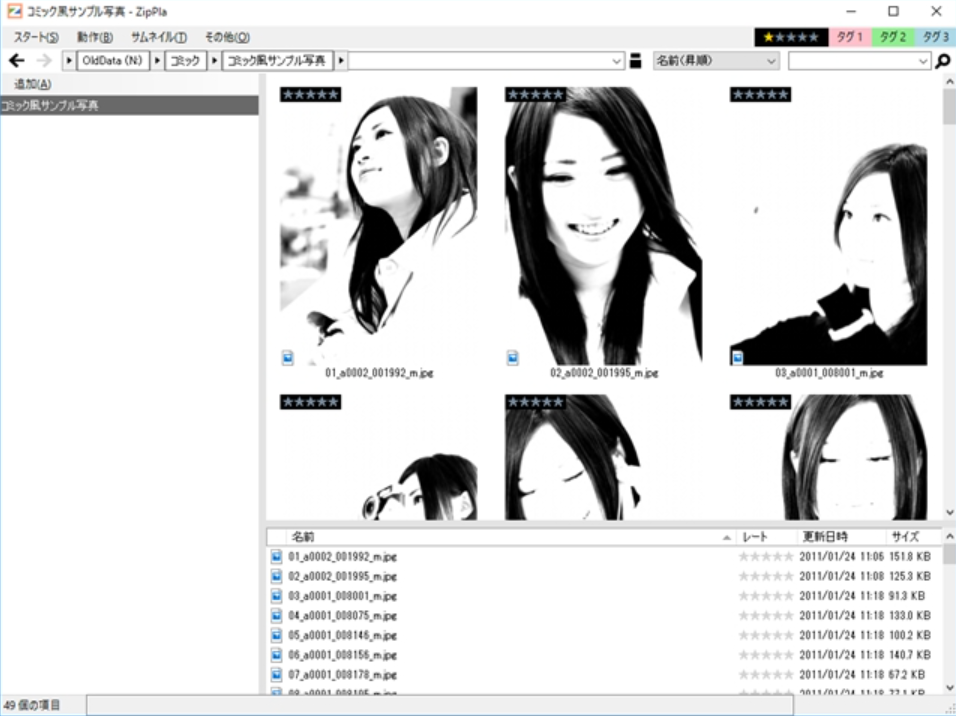Click the 追加(A) button in sidebar
Viewport: 956px width, 716px height.
click(33, 84)
